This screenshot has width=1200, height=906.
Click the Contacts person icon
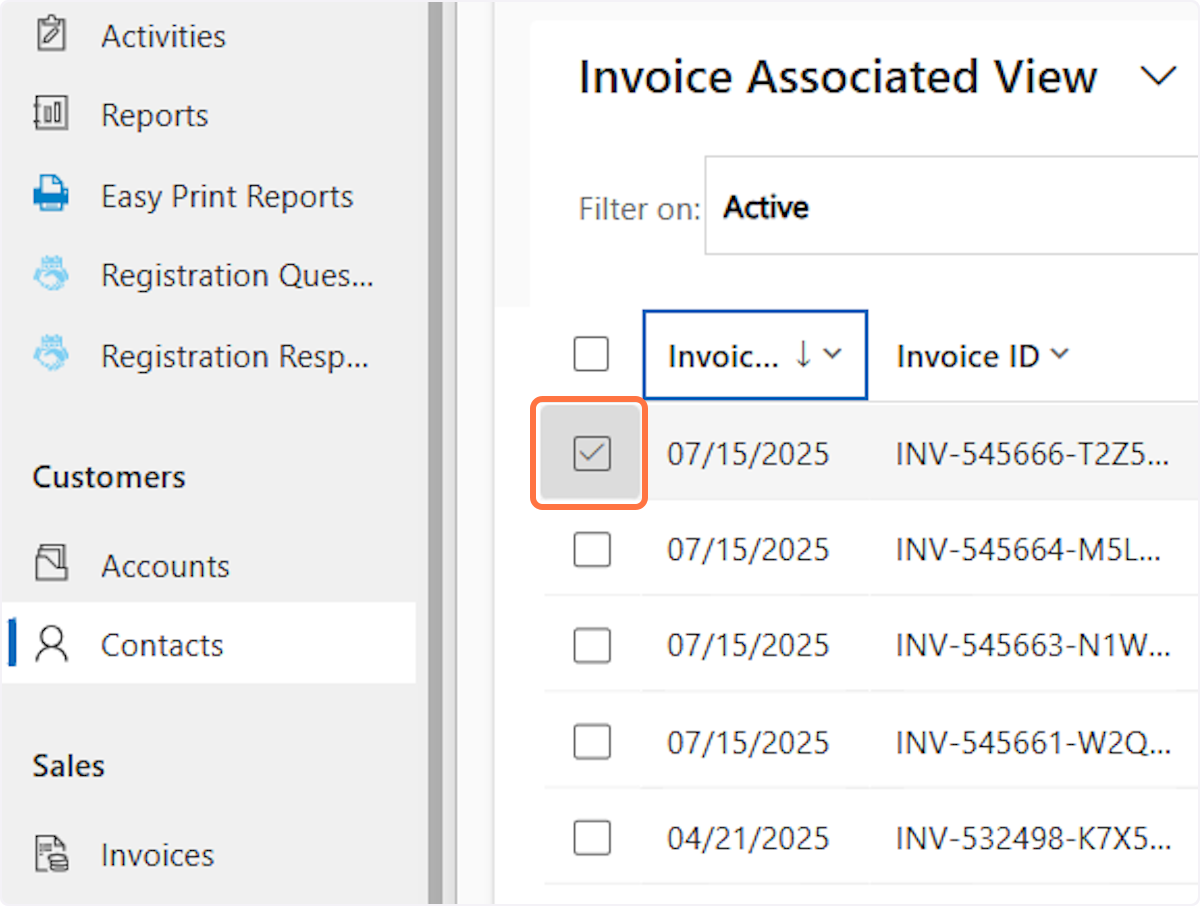pos(50,645)
